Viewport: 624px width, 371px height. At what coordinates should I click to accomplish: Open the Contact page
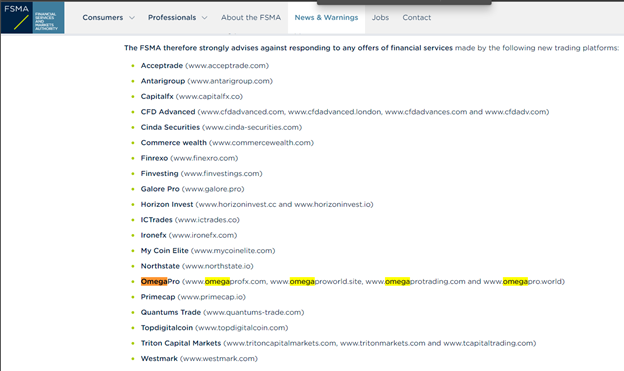click(x=416, y=18)
